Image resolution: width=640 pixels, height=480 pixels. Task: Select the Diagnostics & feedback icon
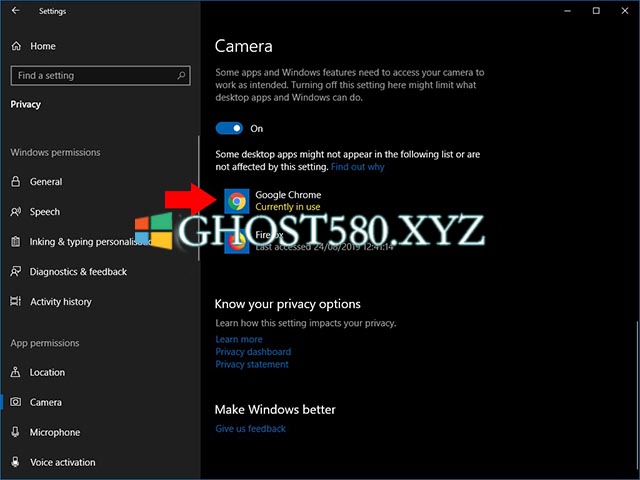16,271
